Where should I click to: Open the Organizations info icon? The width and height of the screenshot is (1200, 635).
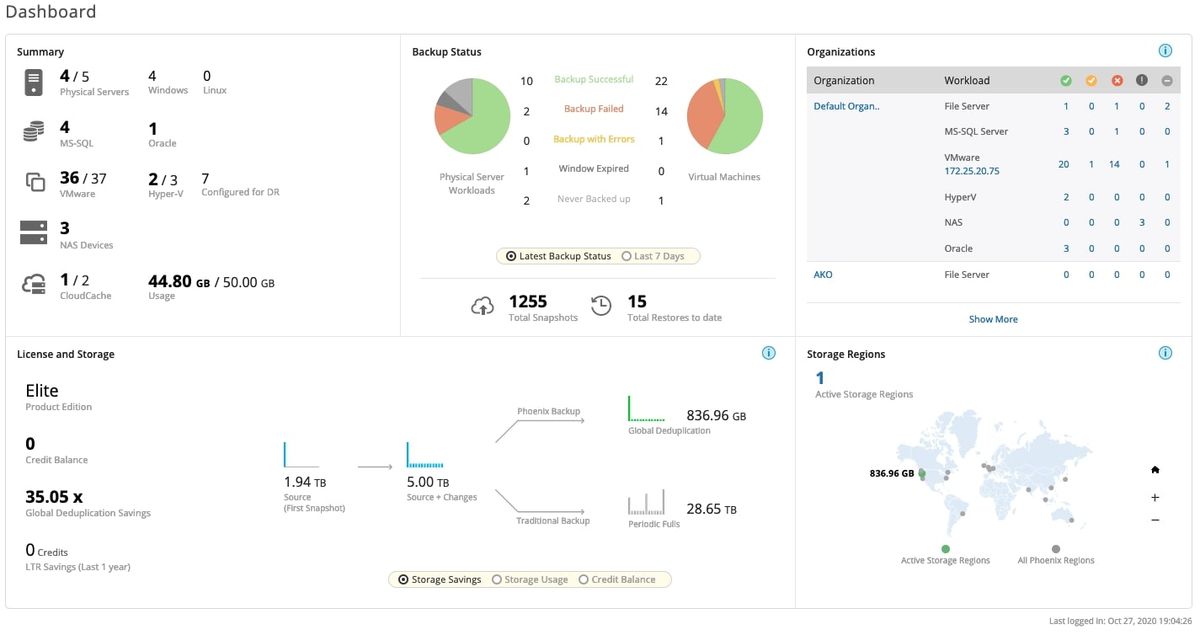1164,50
